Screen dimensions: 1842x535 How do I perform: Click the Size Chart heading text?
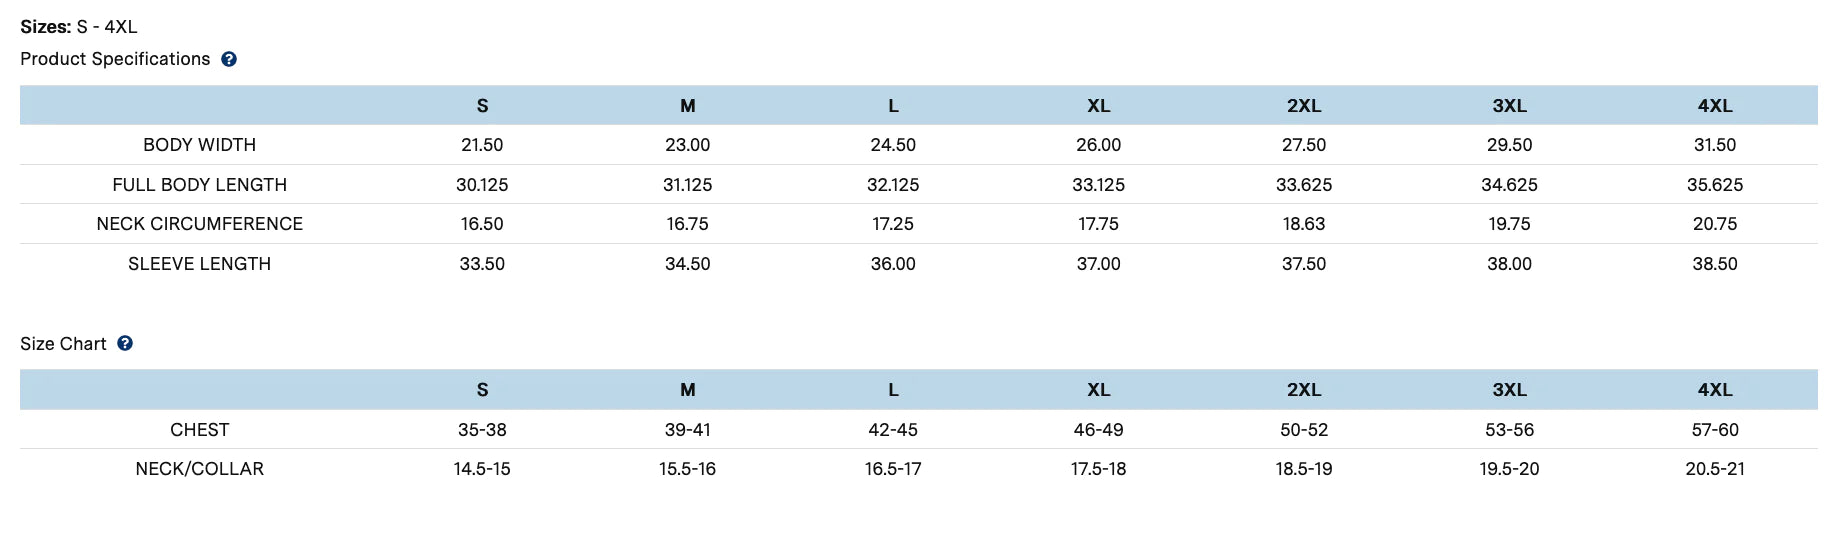63,344
